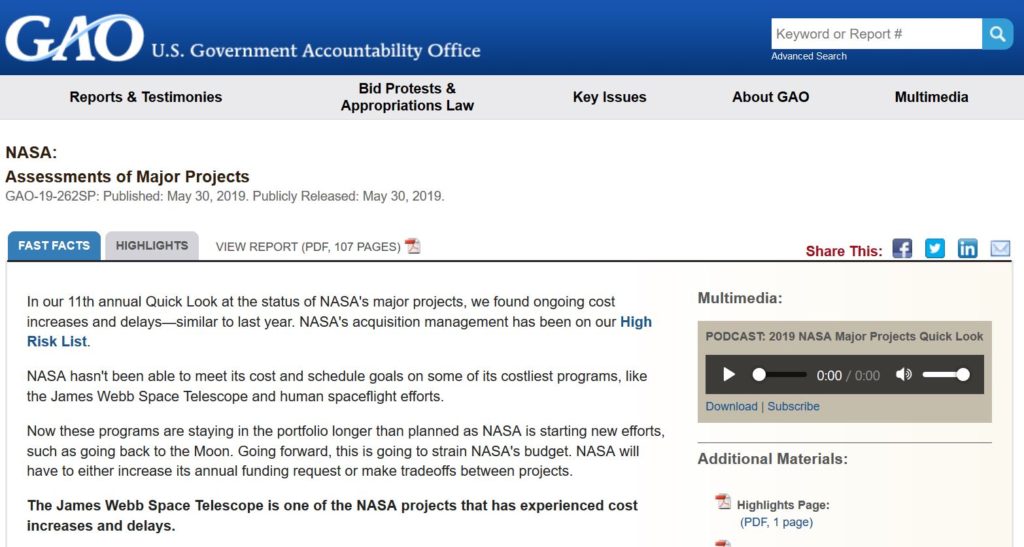1024x547 pixels.
Task: Open the About GAO menu
Action: point(771,97)
